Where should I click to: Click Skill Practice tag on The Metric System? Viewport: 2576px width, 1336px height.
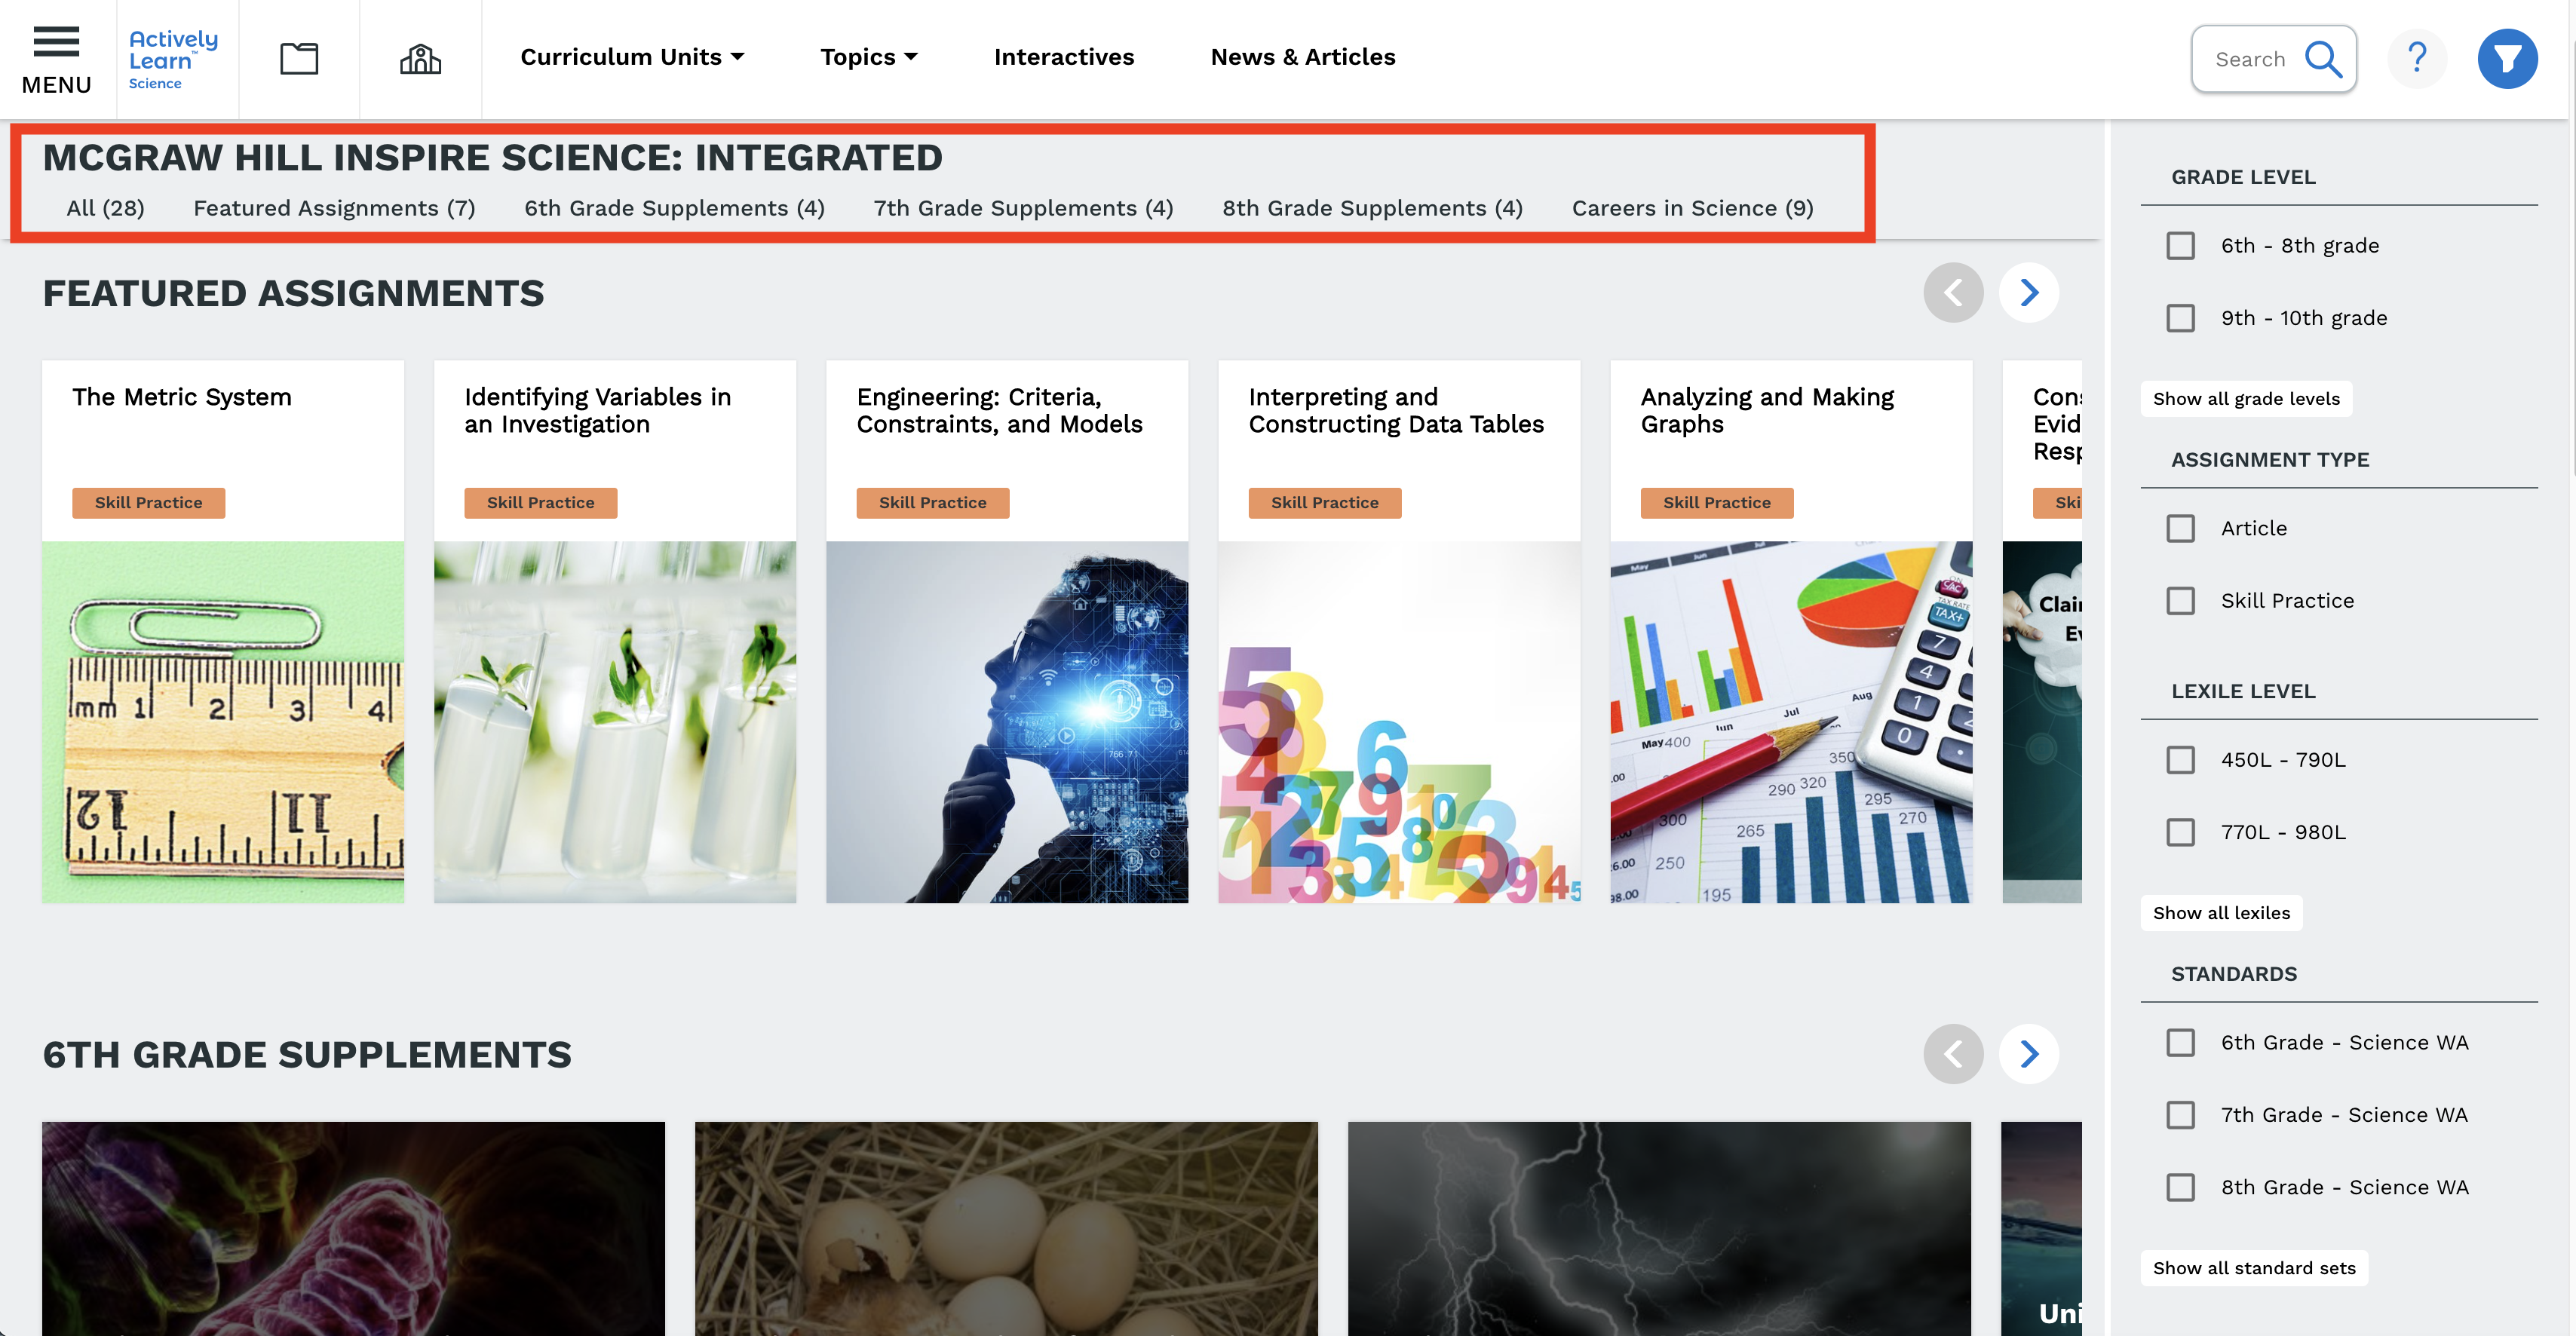pyautogui.click(x=148, y=502)
